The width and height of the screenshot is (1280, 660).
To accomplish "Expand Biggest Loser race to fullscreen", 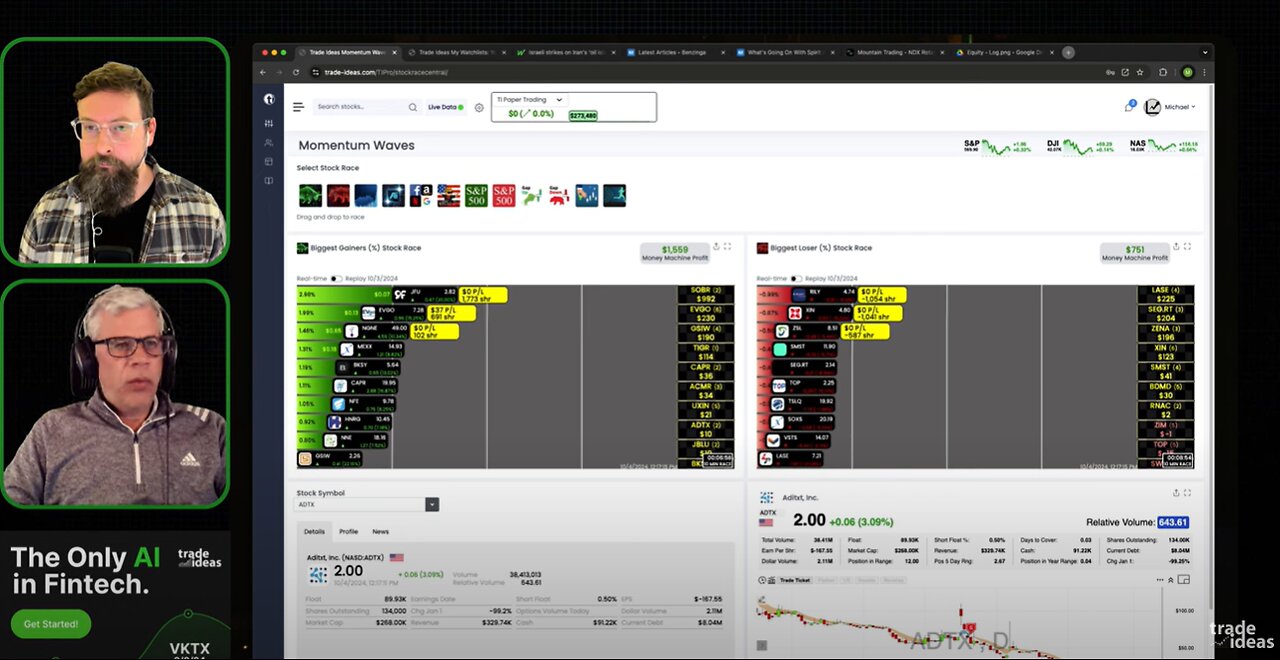I will [x=1188, y=246].
